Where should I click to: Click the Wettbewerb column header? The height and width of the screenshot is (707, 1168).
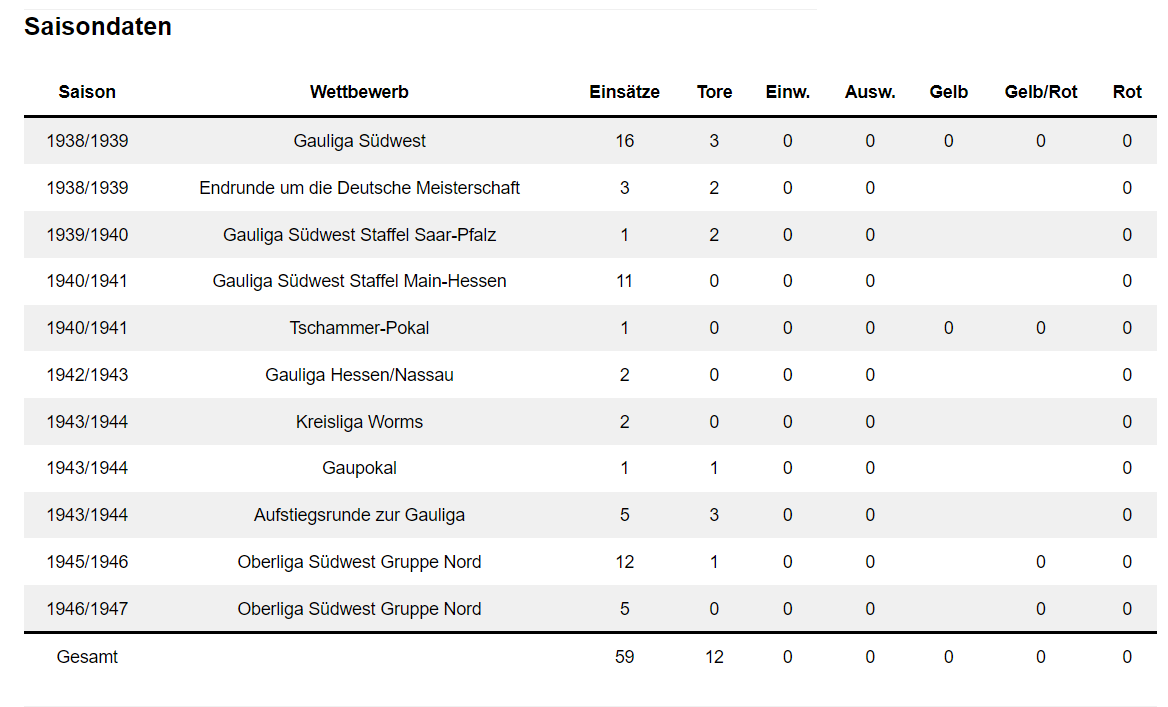tap(359, 92)
